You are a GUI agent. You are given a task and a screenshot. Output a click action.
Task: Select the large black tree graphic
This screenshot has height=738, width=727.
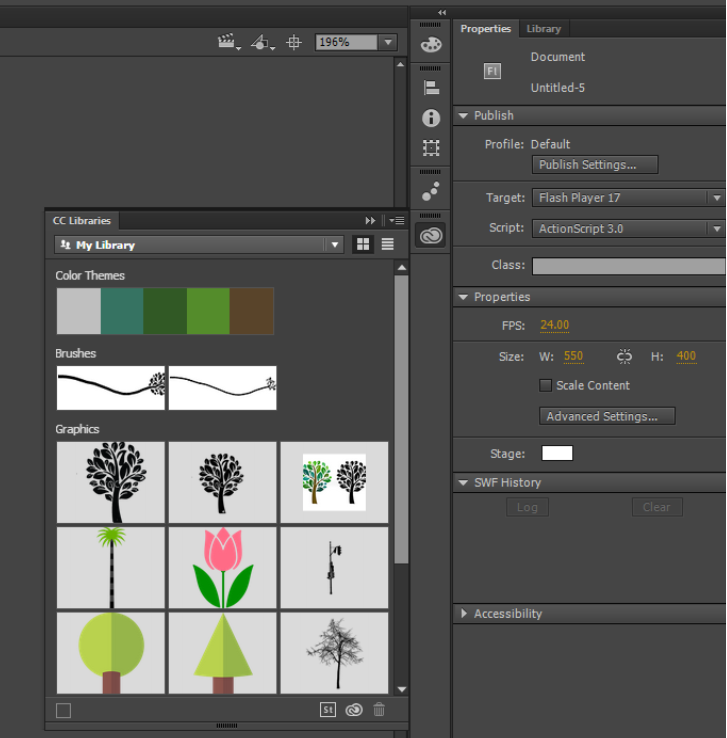[x=111, y=482]
